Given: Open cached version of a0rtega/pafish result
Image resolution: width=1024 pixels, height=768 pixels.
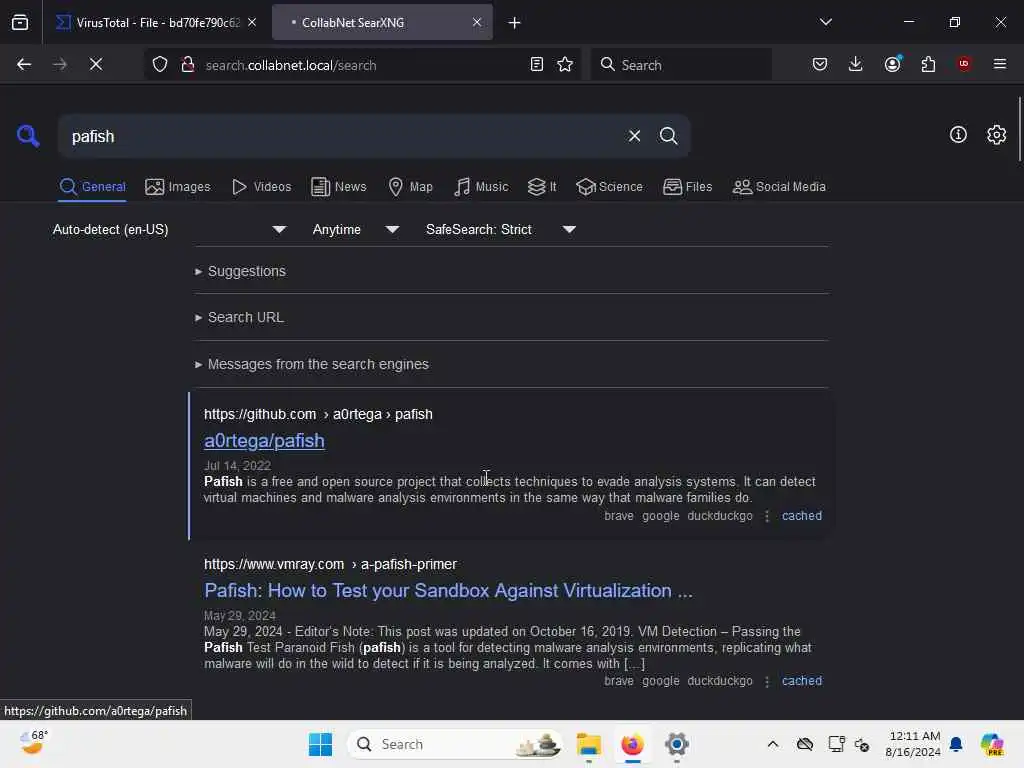Looking at the screenshot, I should pos(801,516).
